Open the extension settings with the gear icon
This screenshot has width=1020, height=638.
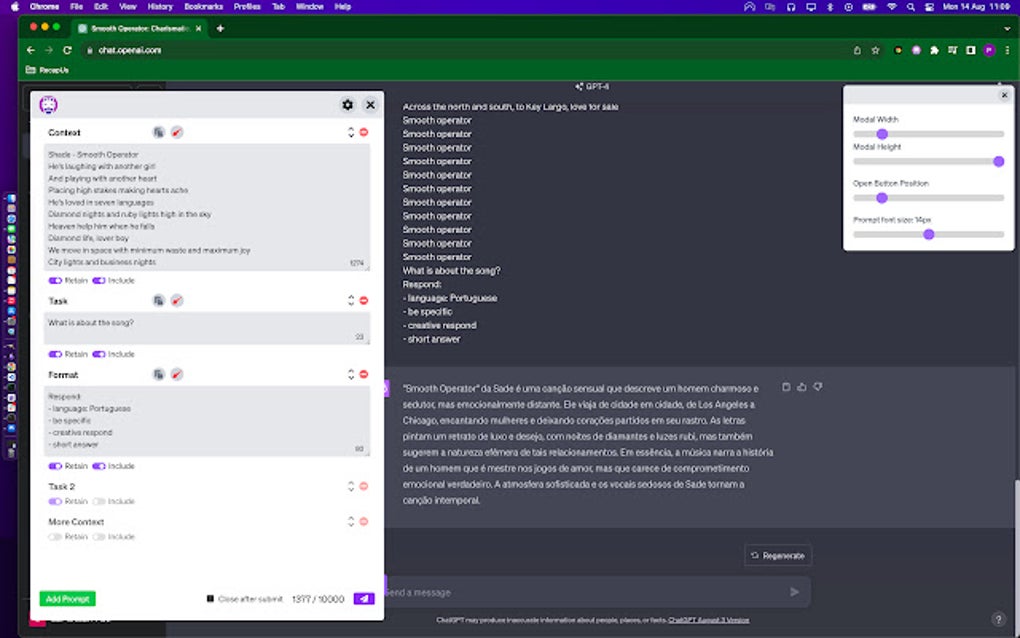(347, 104)
